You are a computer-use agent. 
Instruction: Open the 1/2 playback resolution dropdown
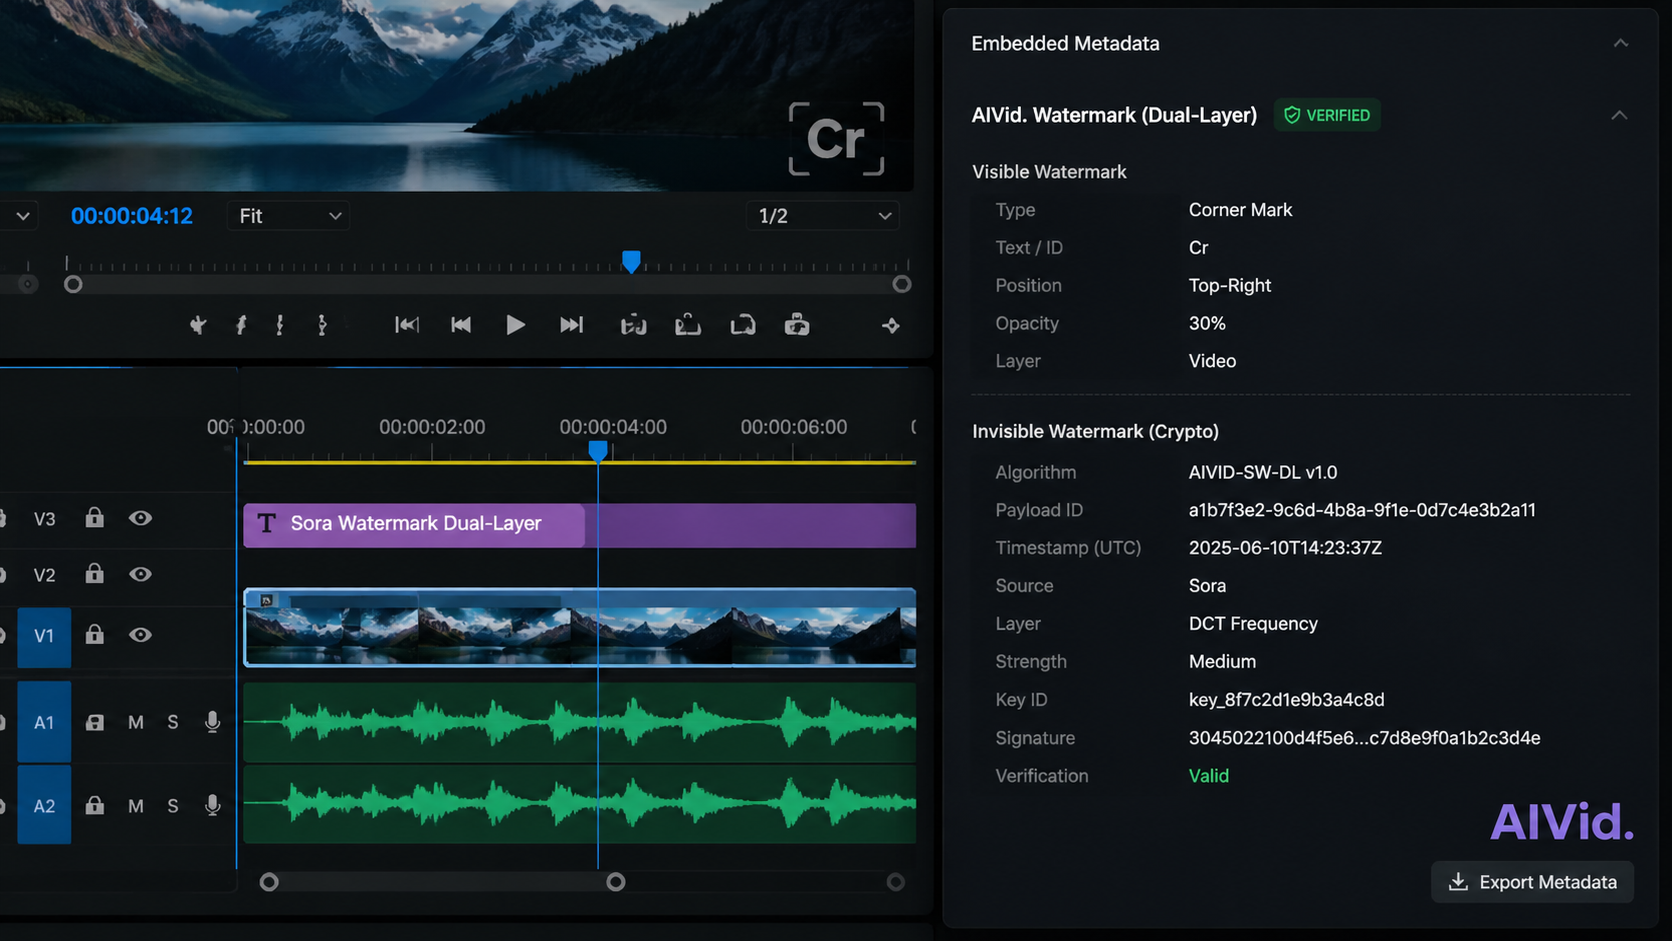(822, 216)
